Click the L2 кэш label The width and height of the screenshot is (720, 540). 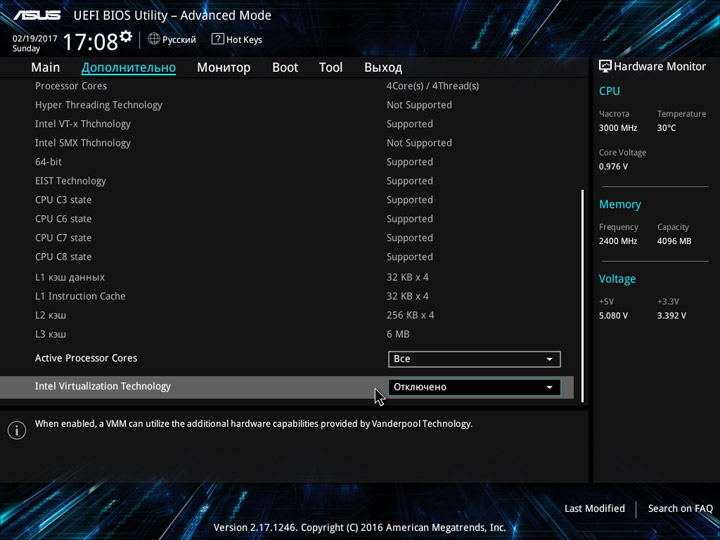51,315
